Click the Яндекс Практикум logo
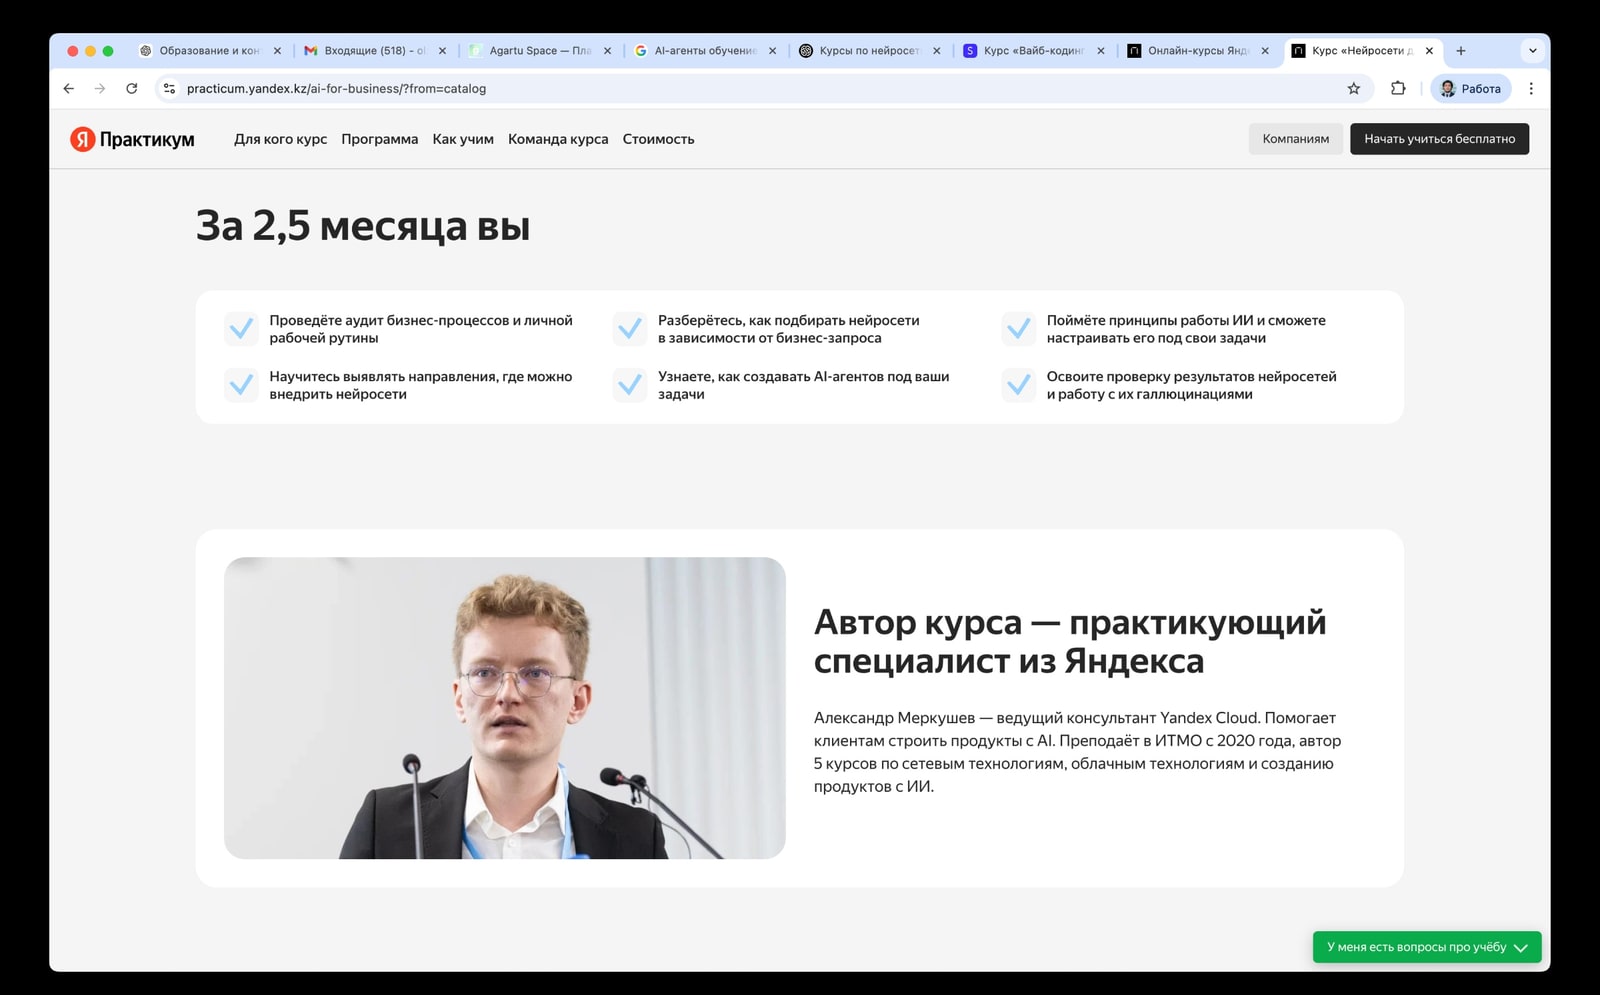 click(132, 139)
